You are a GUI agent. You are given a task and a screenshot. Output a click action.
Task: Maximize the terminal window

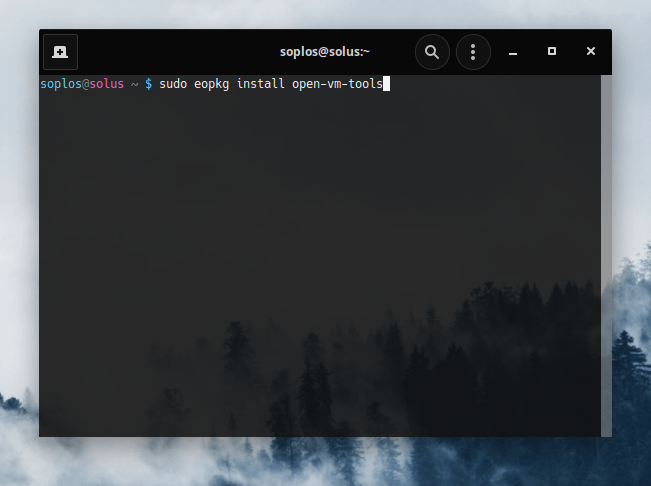(552, 51)
